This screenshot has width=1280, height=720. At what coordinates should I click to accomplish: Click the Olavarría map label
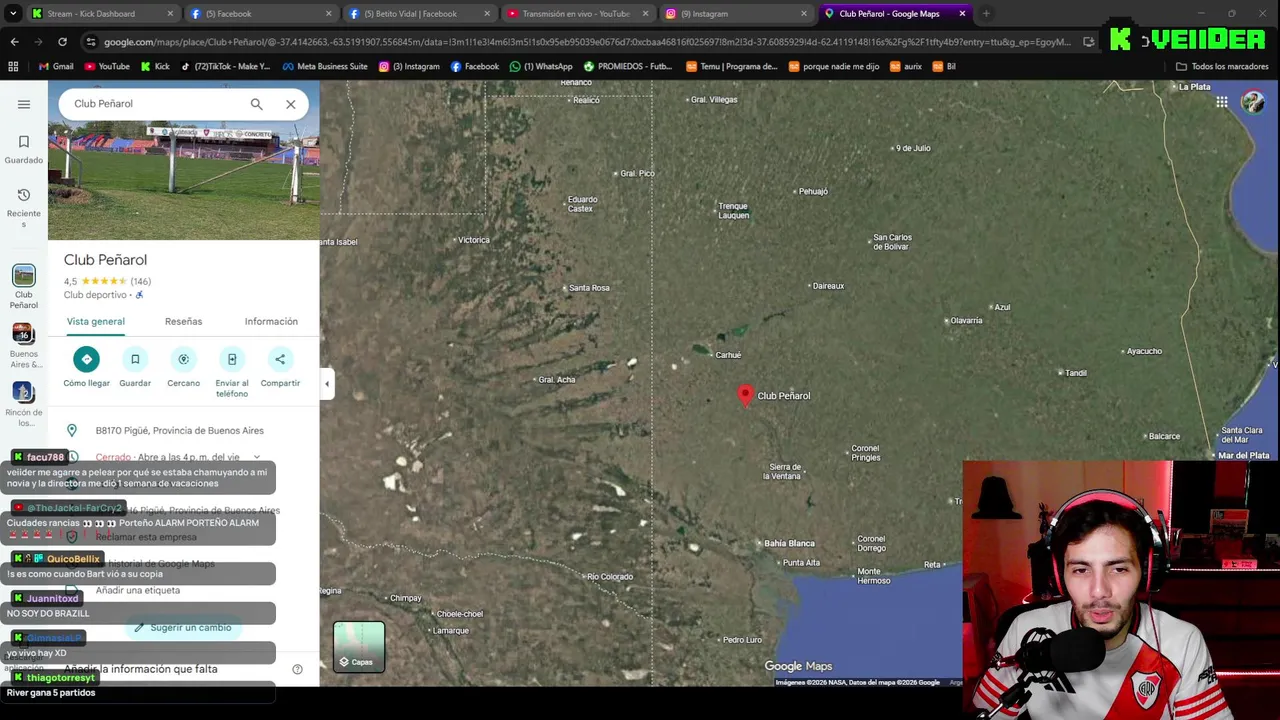pos(966,320)
